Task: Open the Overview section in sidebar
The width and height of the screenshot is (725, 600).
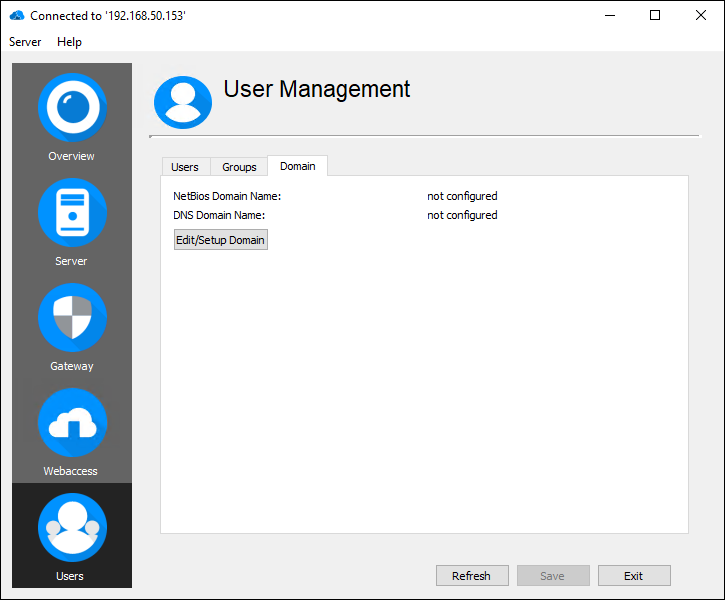Action: pyautogui.click(x=72, y=108)
